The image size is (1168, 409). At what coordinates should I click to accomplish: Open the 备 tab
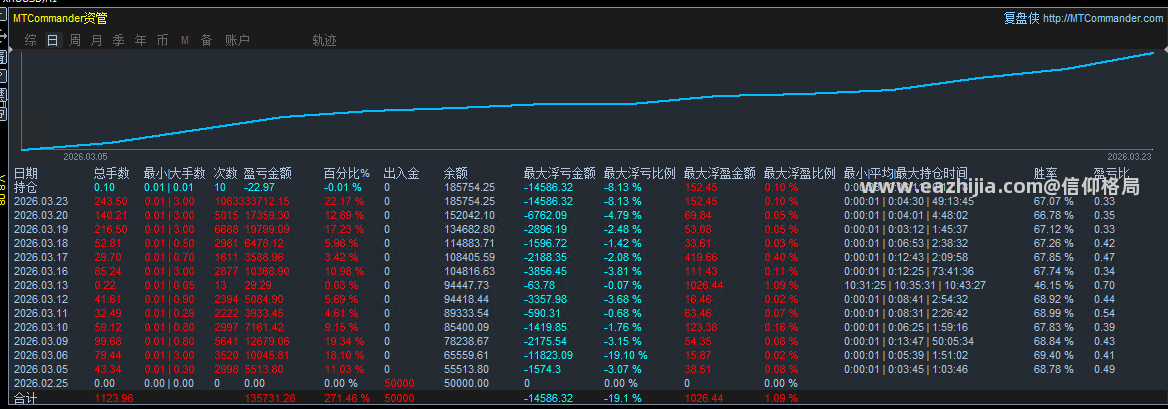(x=206, y=40)
